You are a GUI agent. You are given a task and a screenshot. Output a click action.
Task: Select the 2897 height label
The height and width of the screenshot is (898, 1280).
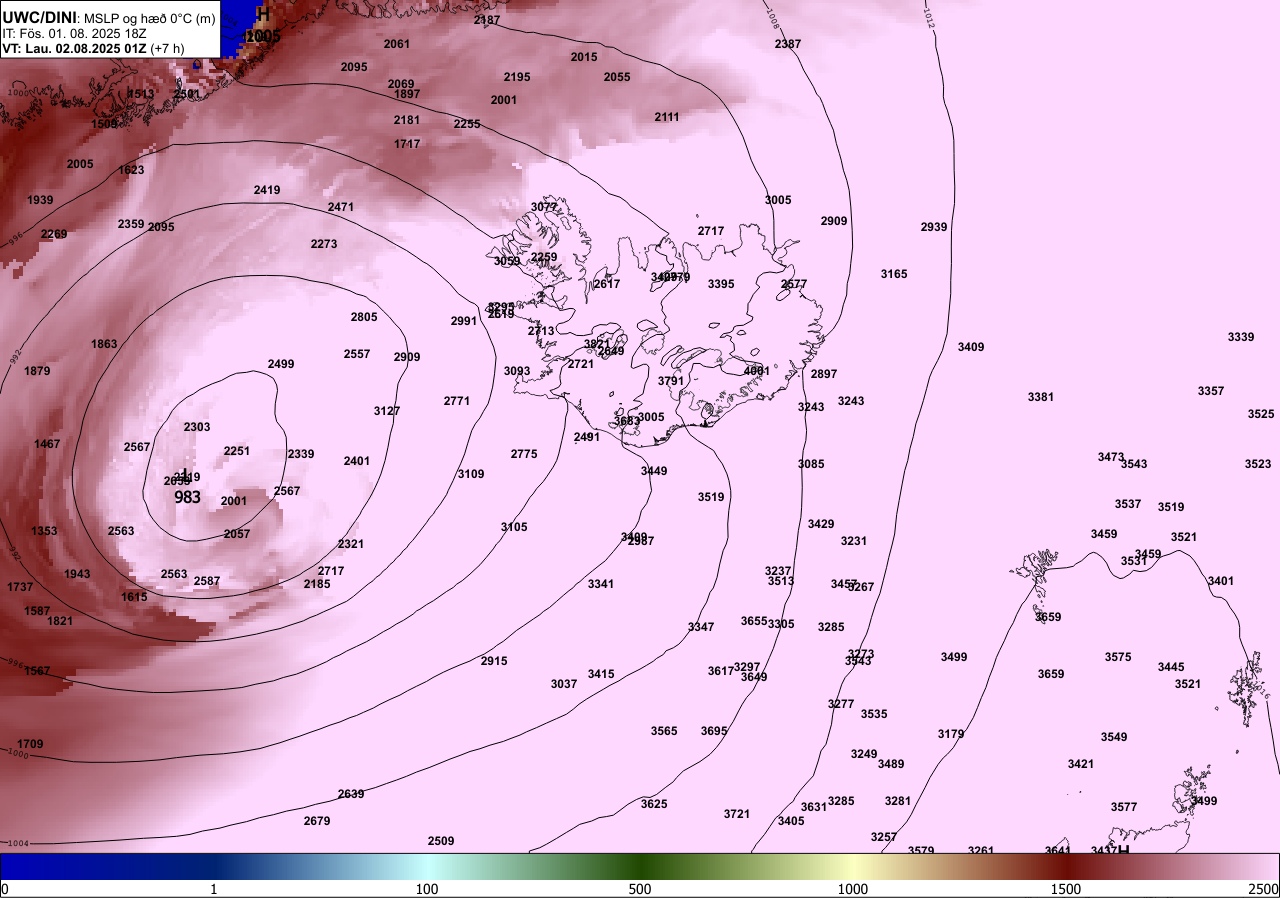click(x=824, y=374)
